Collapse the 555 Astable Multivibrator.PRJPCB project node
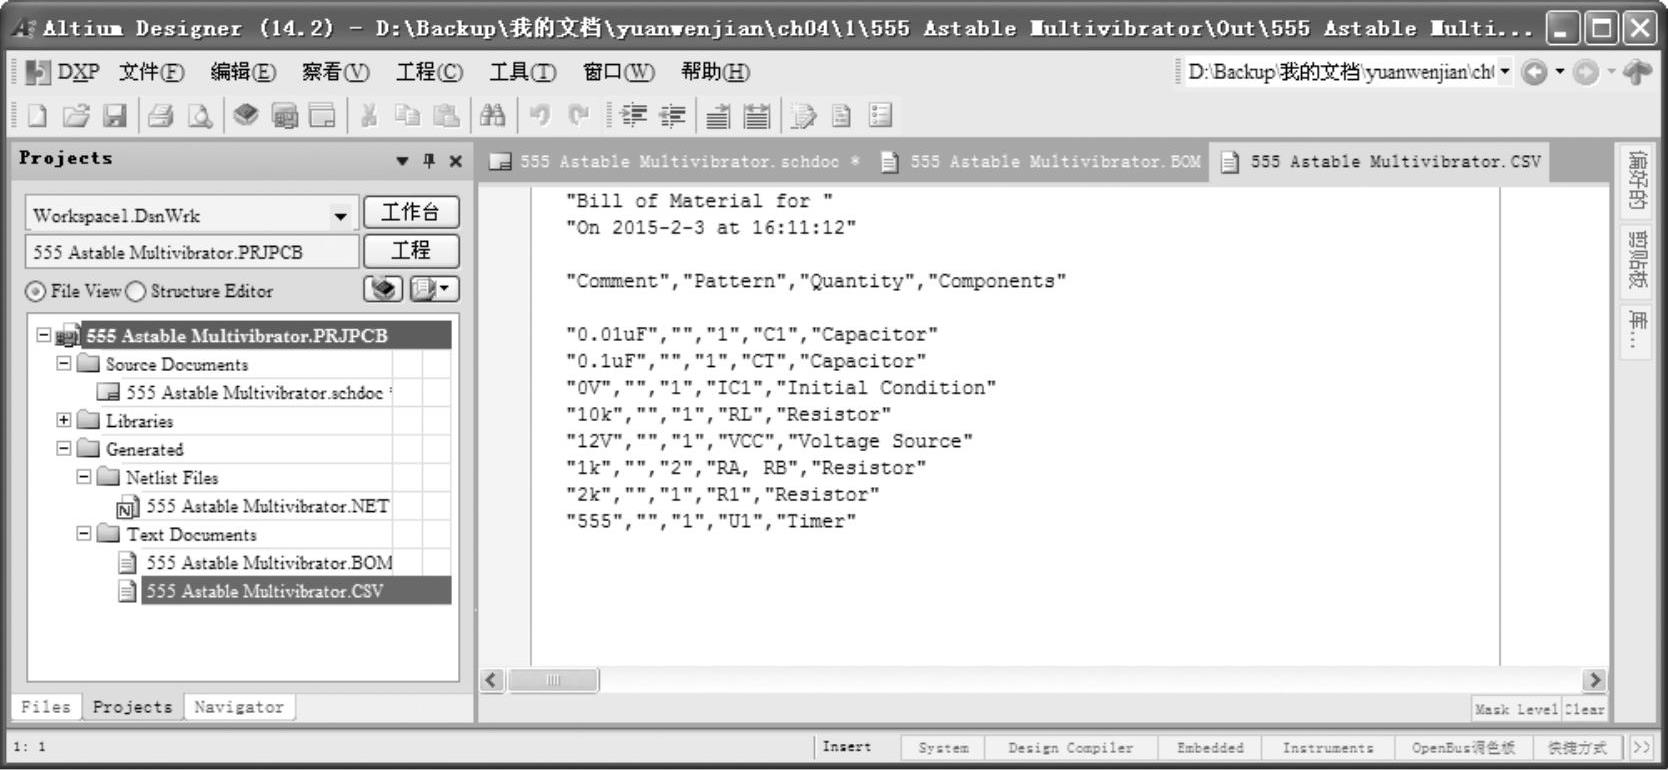This screenshot has width=1668, height=770. click(44, 335)
